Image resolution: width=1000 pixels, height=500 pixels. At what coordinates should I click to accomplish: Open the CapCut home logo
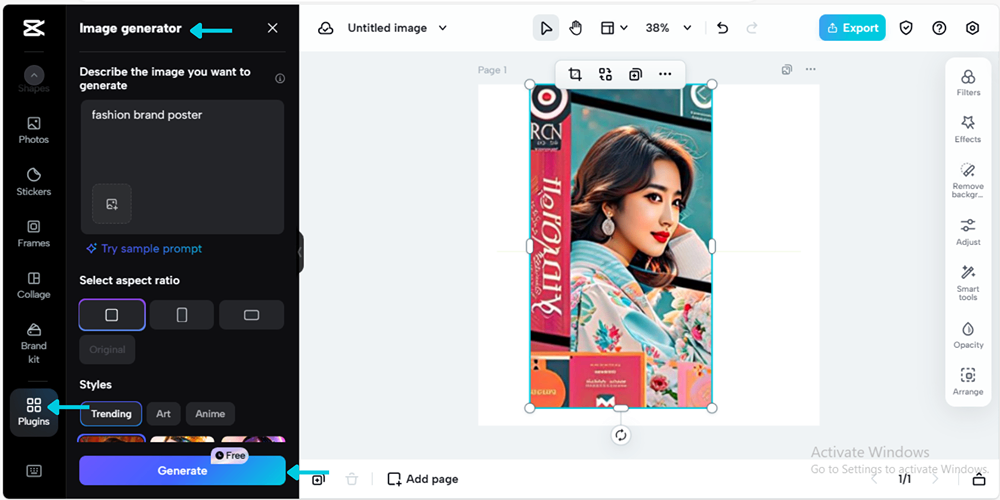pos(33,28)
